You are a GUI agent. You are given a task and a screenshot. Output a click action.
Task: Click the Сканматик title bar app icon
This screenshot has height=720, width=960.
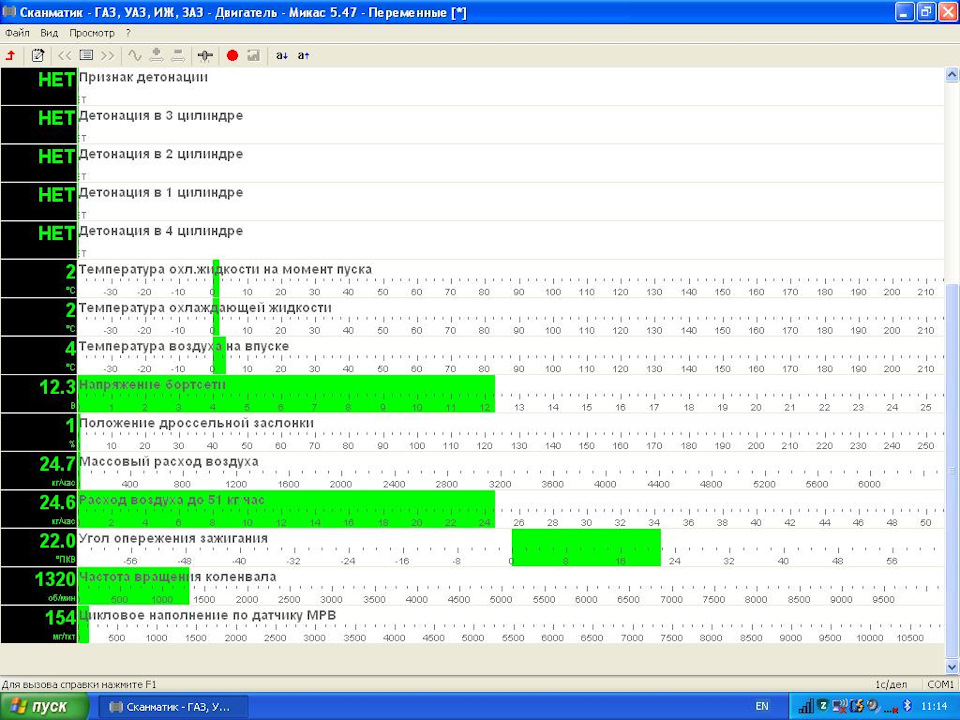(x=9, y=12)
